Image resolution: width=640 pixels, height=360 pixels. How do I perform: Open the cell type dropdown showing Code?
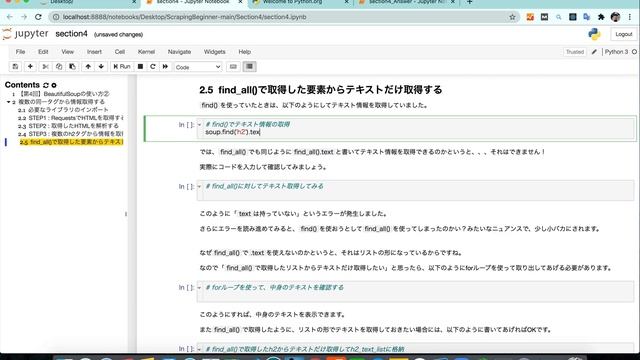click(198, 67)
